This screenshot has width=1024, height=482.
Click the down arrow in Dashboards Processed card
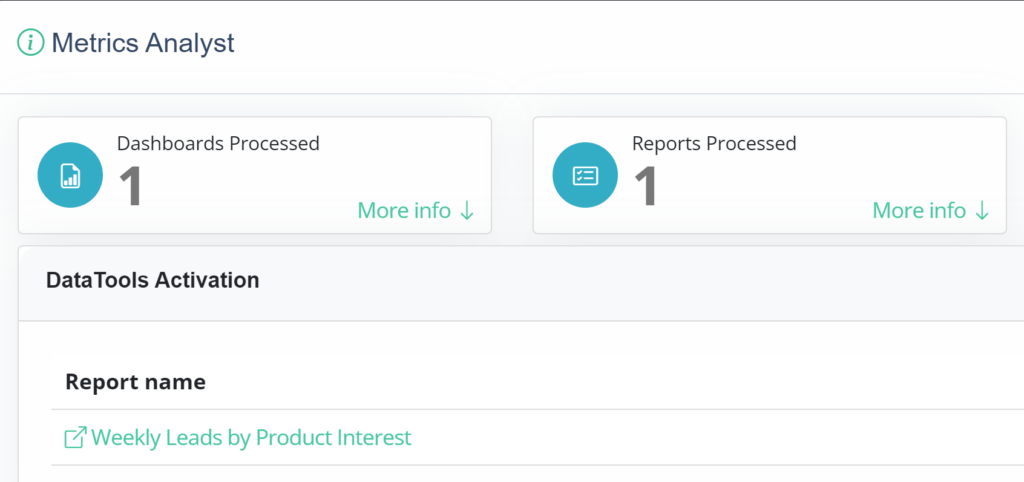(x=466, y=211)
